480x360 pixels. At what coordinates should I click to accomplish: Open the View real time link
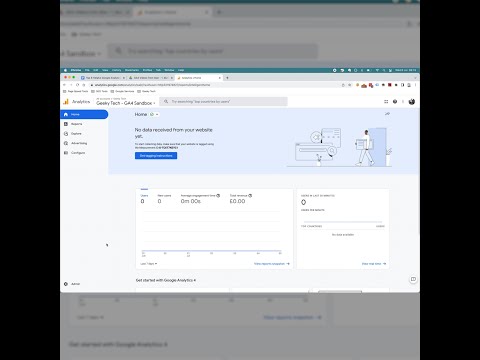click(374, 264)
